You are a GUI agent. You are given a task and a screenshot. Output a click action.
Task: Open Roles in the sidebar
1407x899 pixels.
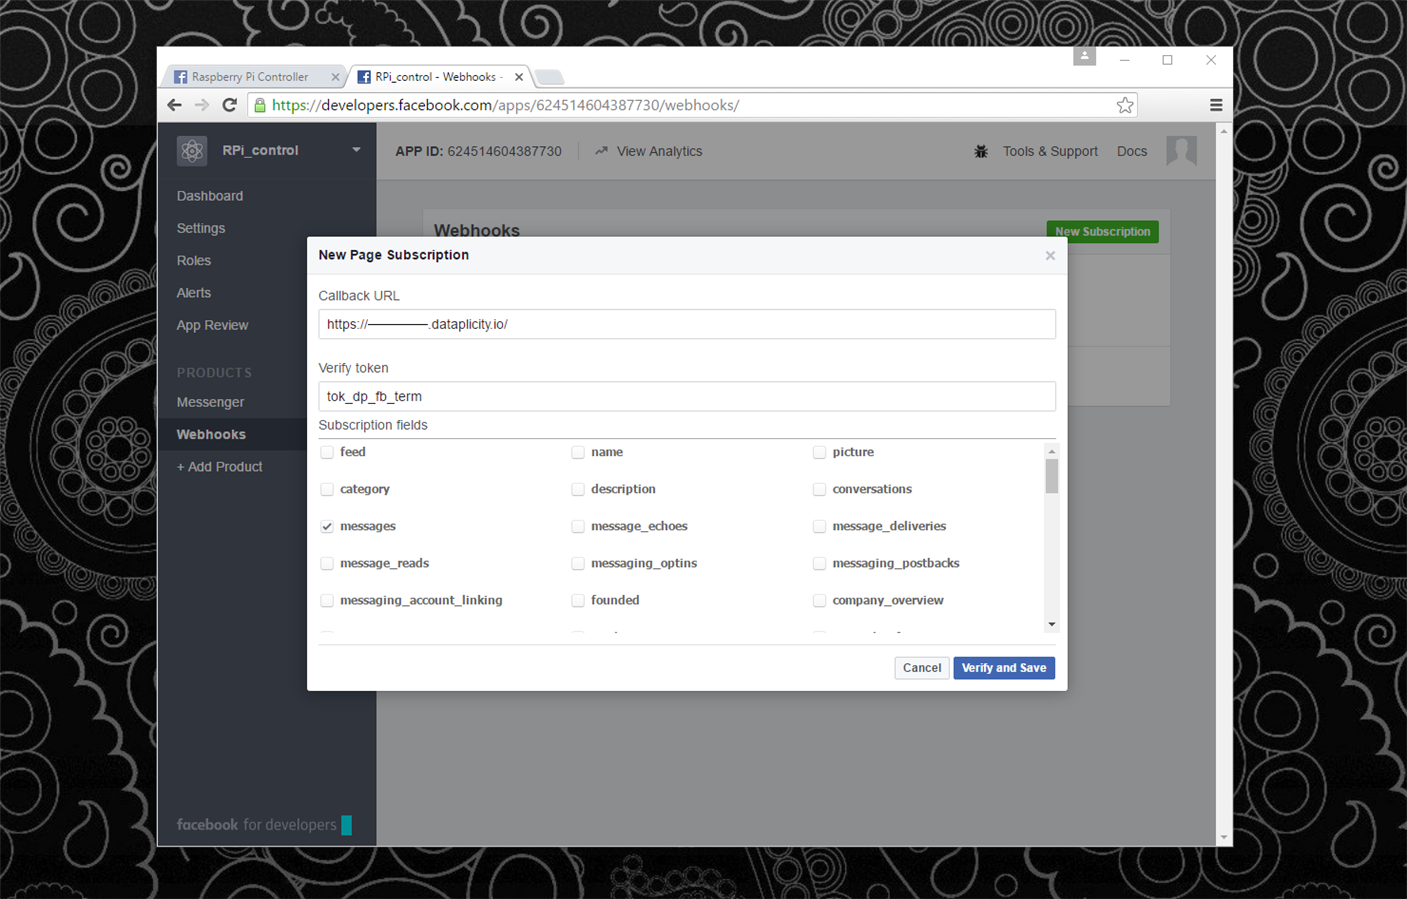tap(194, 260)
